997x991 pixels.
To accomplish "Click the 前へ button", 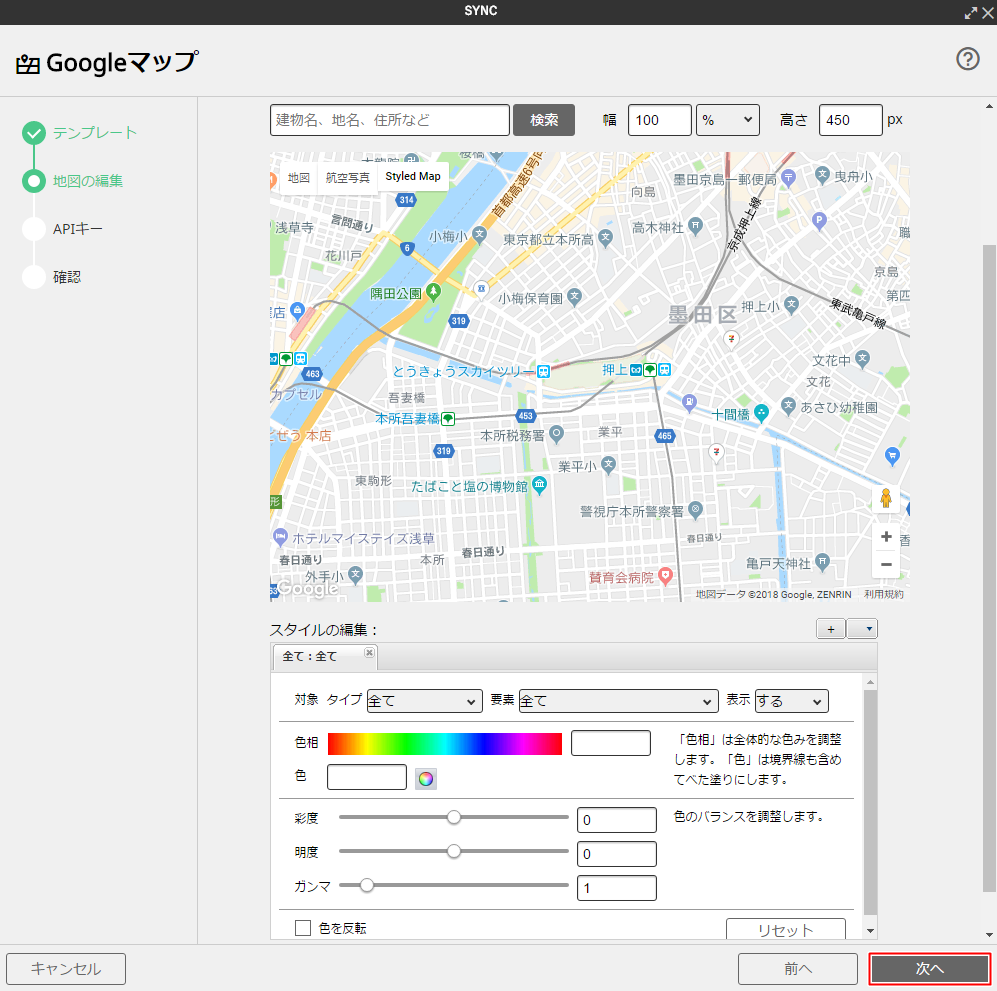I will [x=797, y=969].
